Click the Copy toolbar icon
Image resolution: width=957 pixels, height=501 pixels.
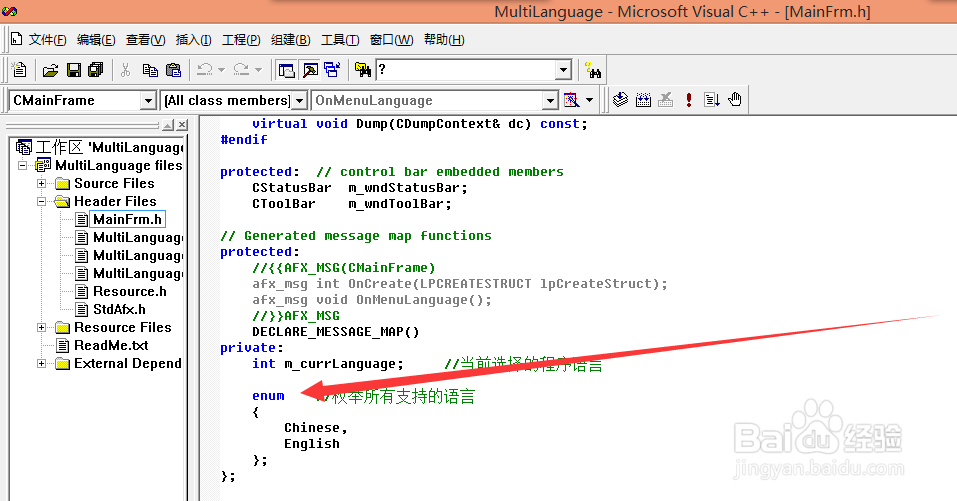150,70
